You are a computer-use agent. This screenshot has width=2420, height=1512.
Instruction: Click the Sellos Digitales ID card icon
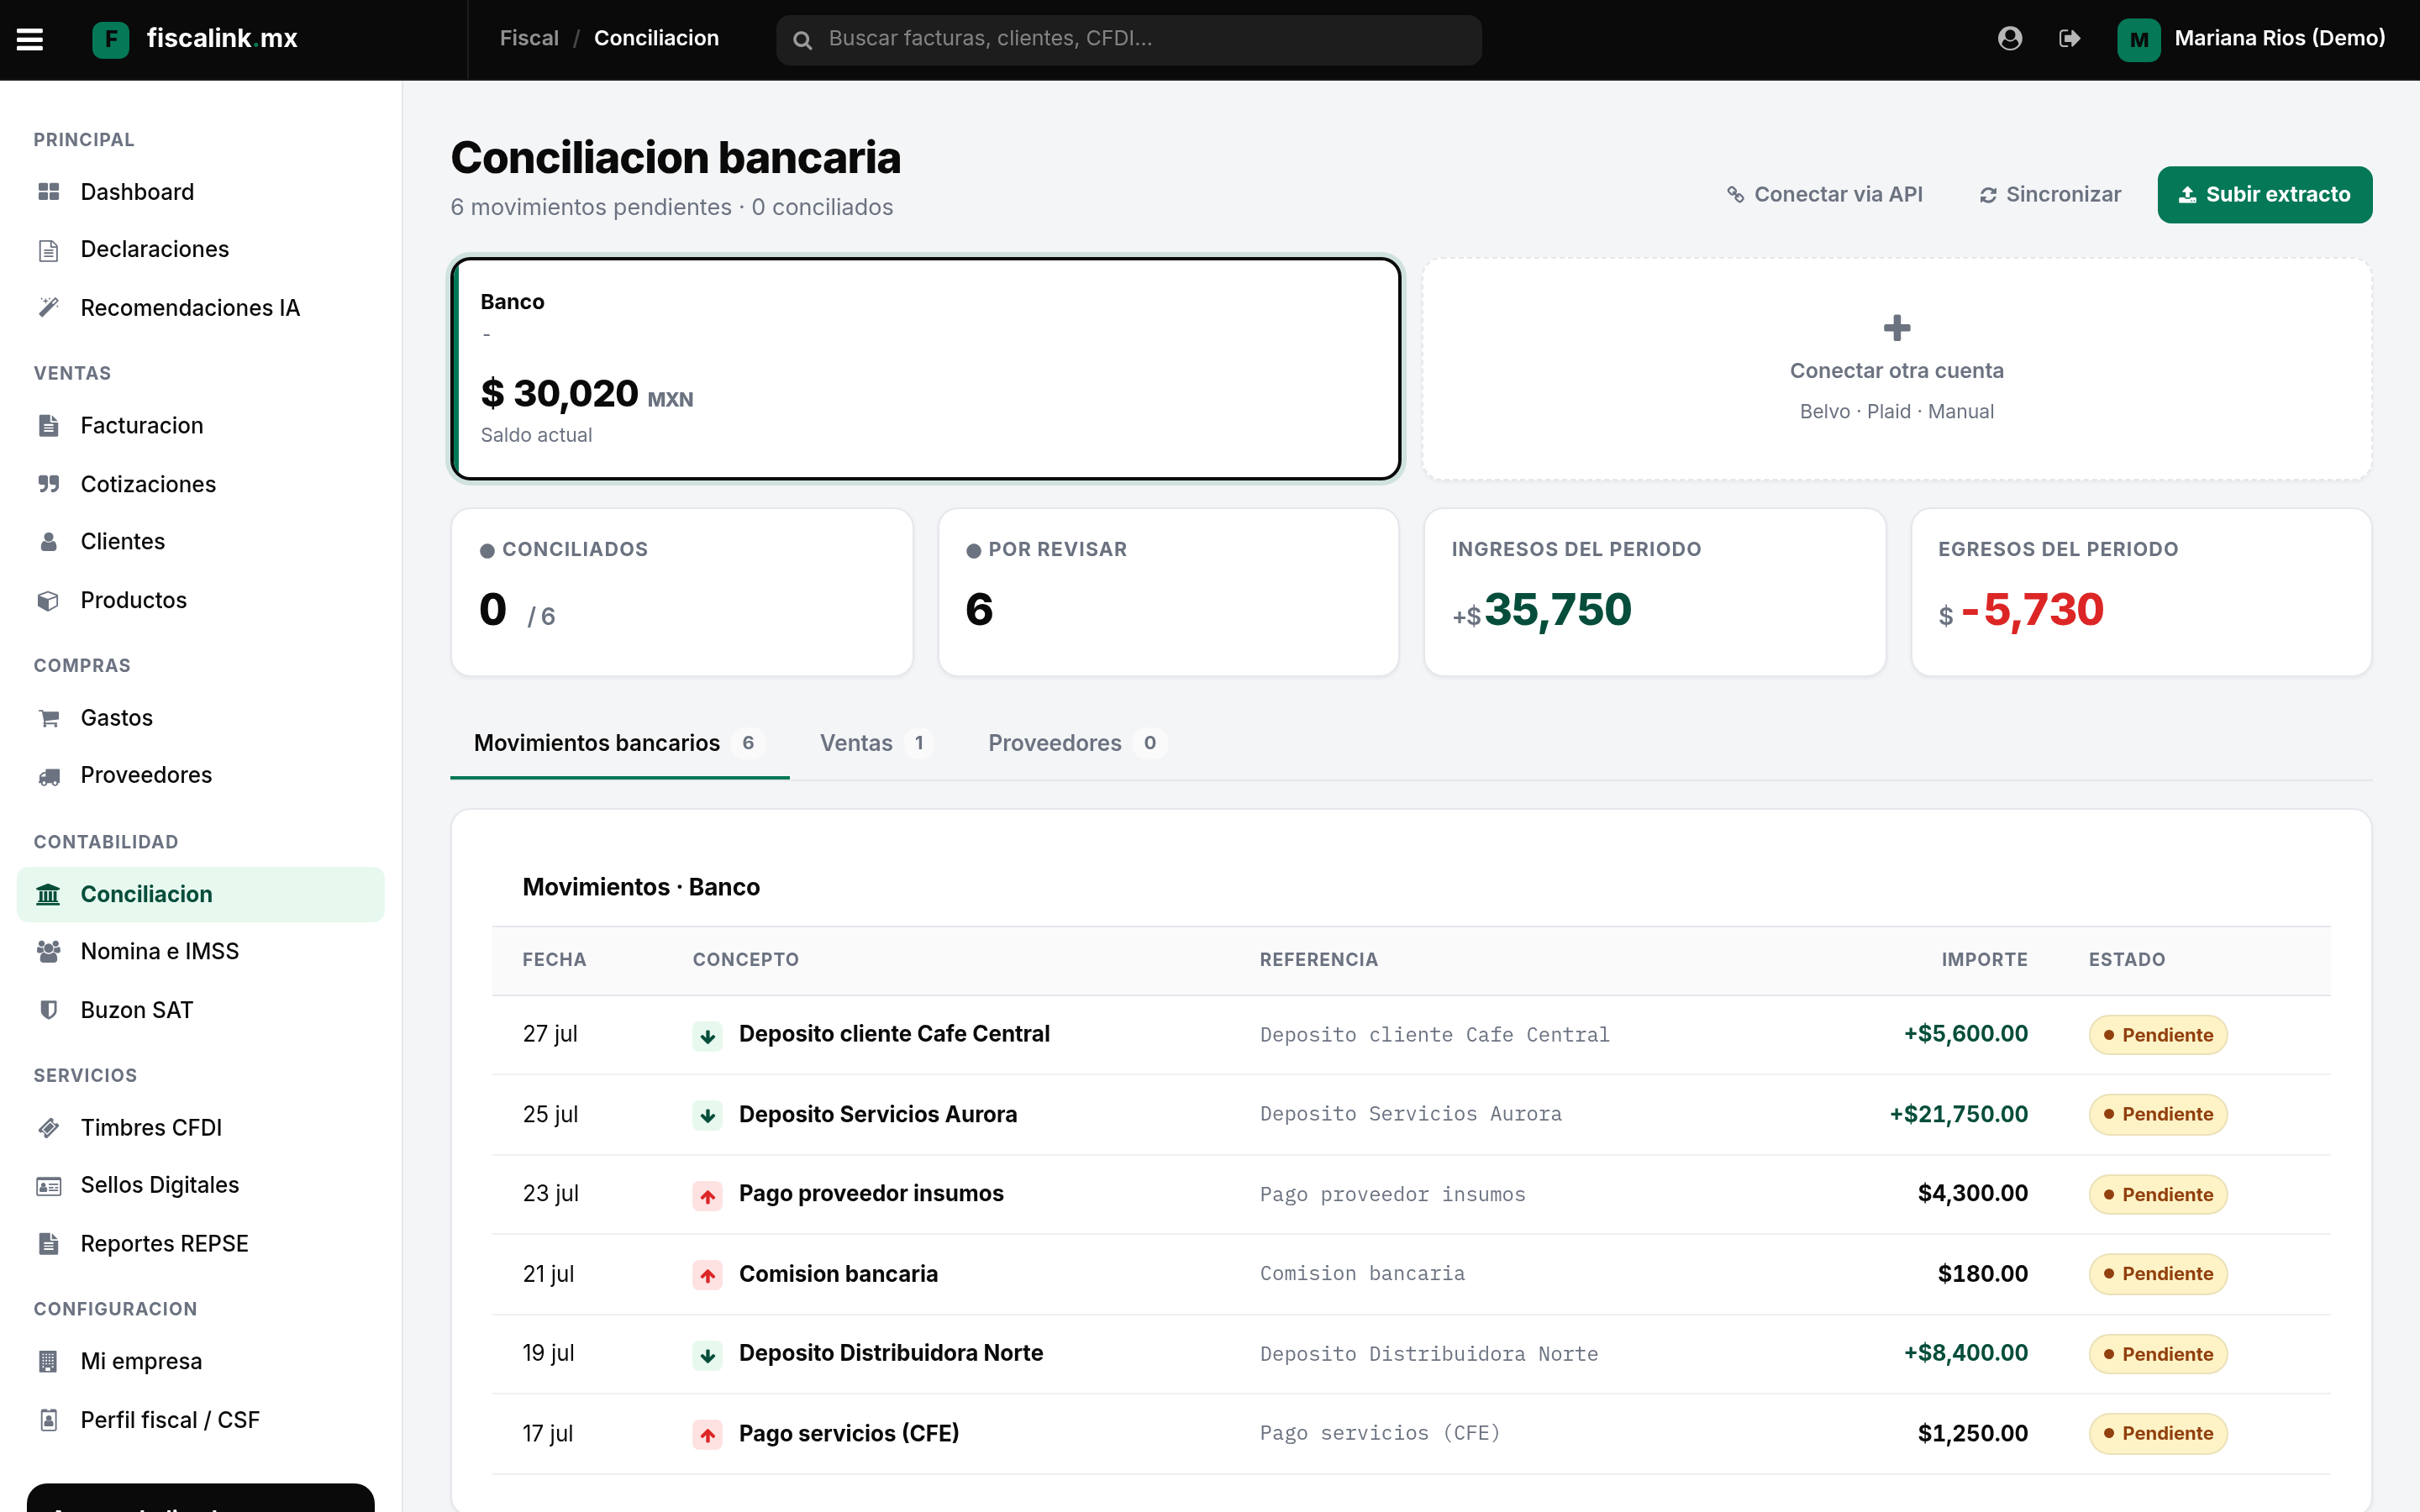(48, 1186)
